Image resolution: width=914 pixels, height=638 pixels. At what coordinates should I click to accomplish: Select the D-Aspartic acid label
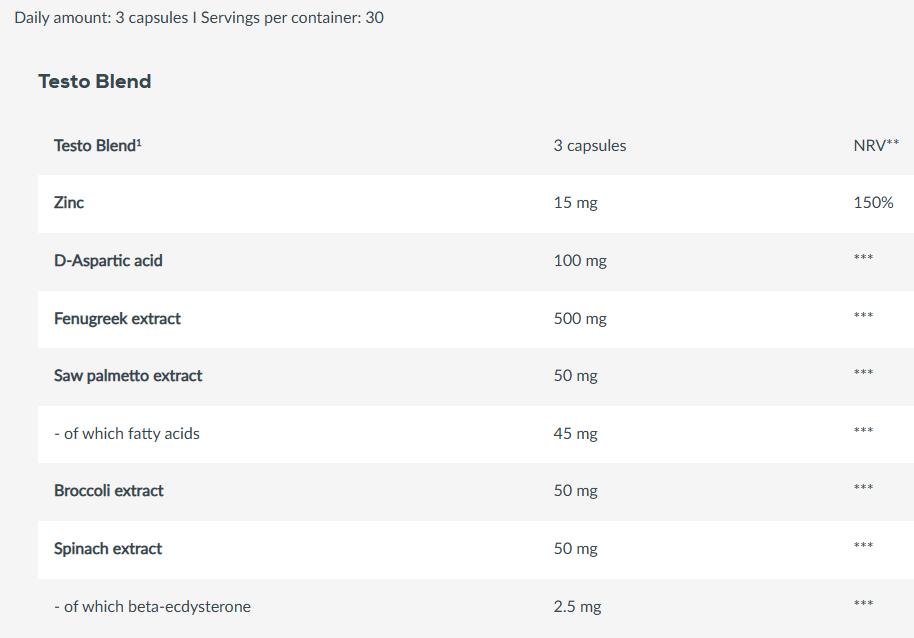point(108,261)
